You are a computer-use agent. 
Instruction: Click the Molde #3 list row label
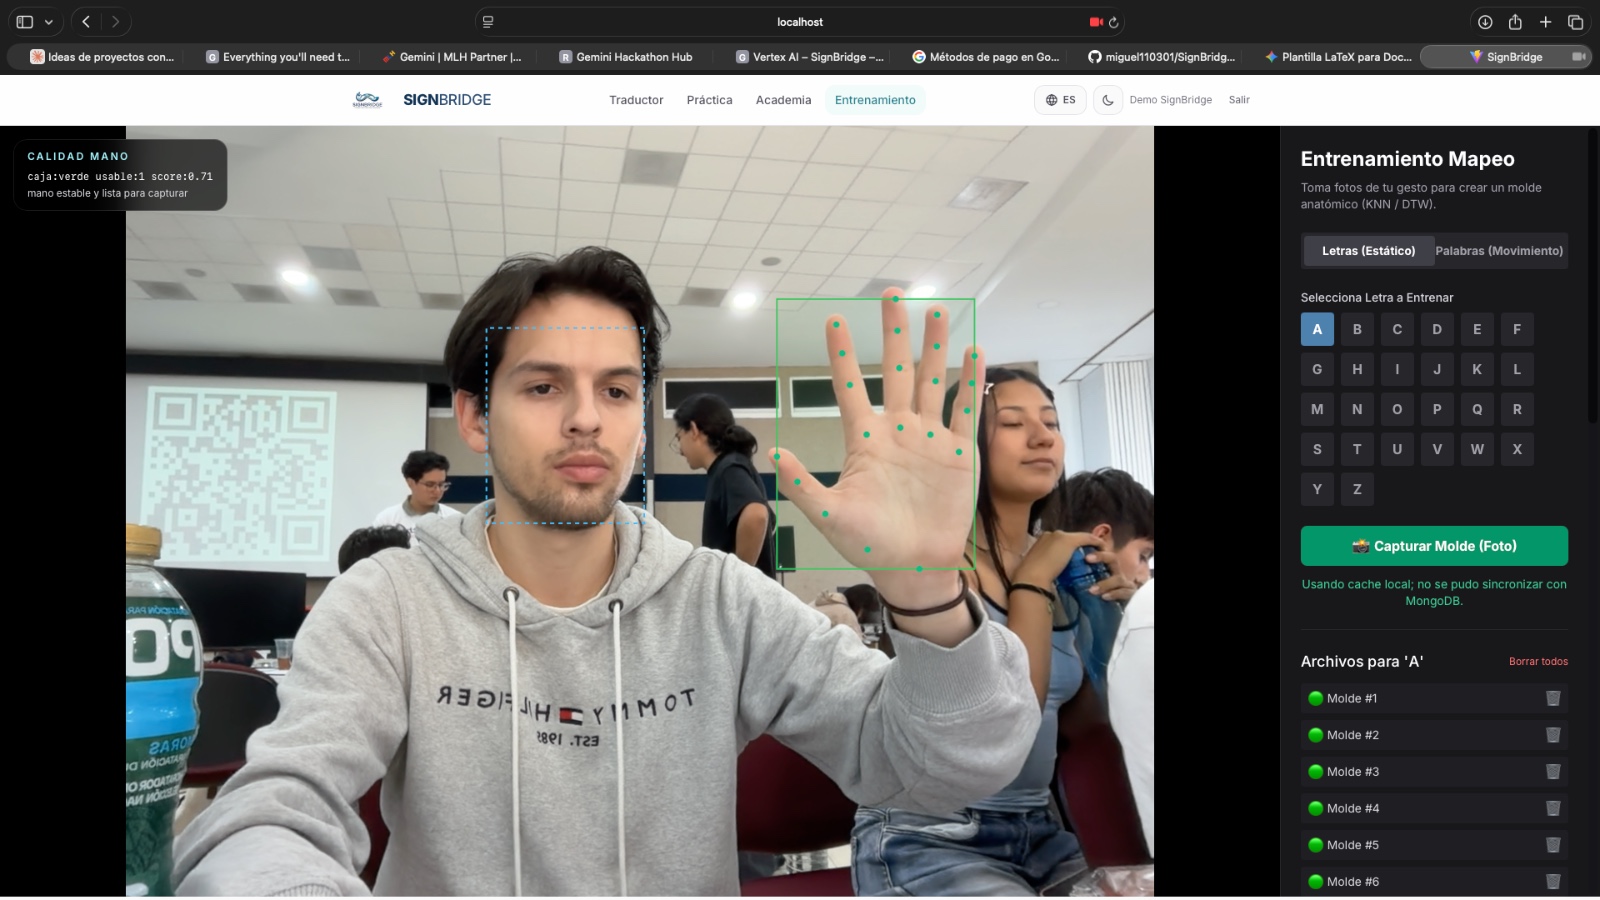[1353, 772]
